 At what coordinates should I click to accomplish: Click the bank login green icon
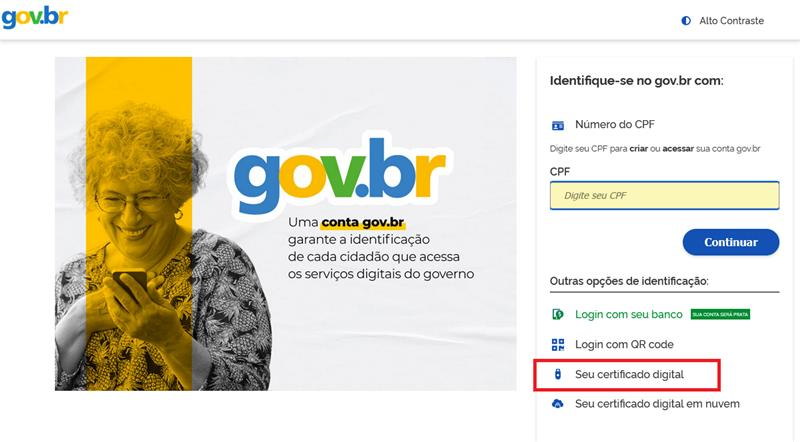[x=558, y=314]
